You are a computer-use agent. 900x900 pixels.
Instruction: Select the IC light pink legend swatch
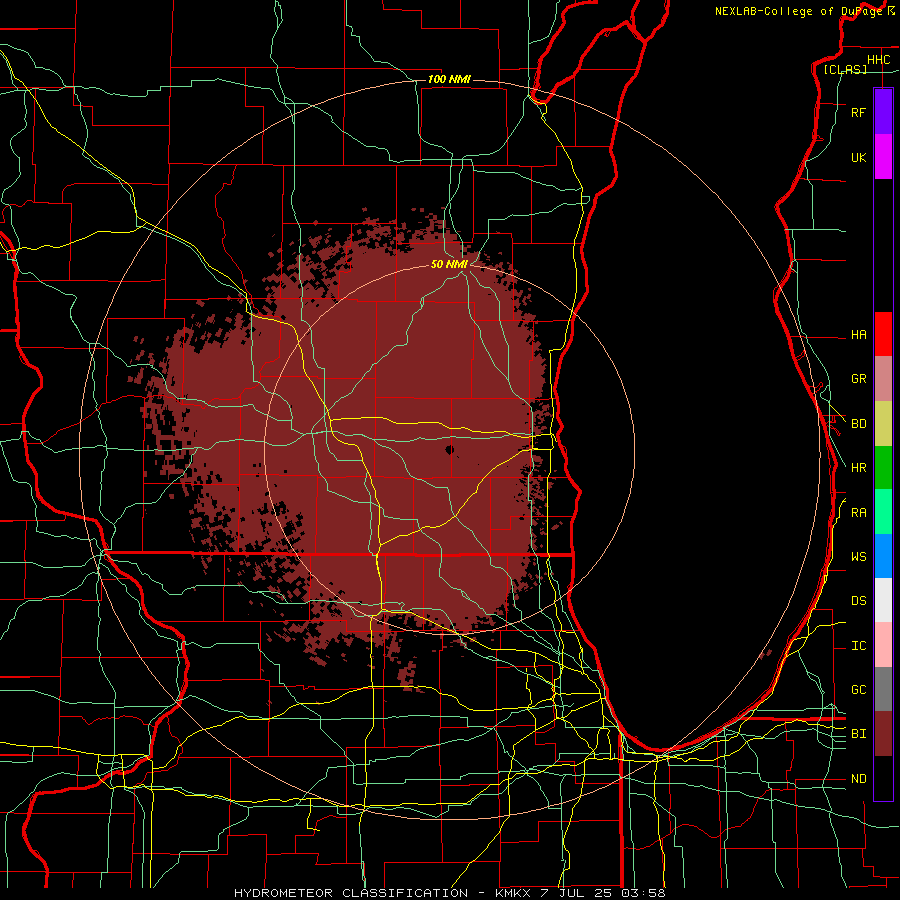pos(883,645)
